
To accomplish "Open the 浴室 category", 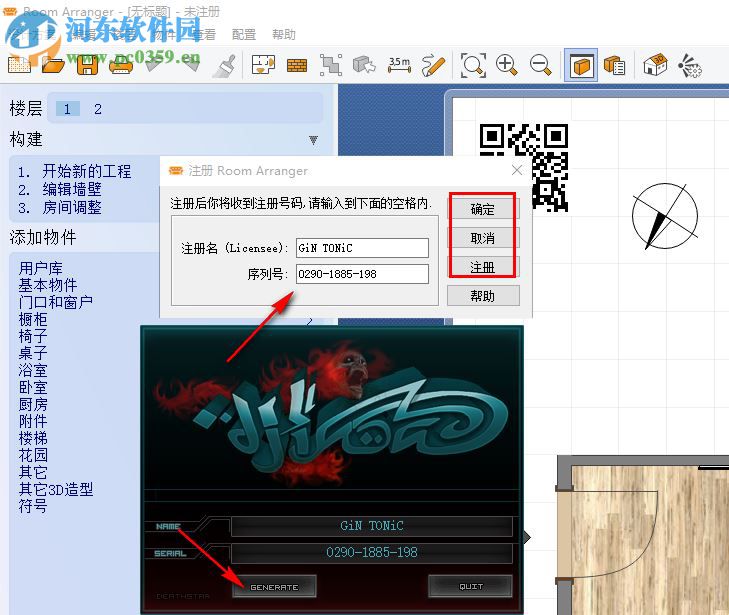I will point(33,370).
